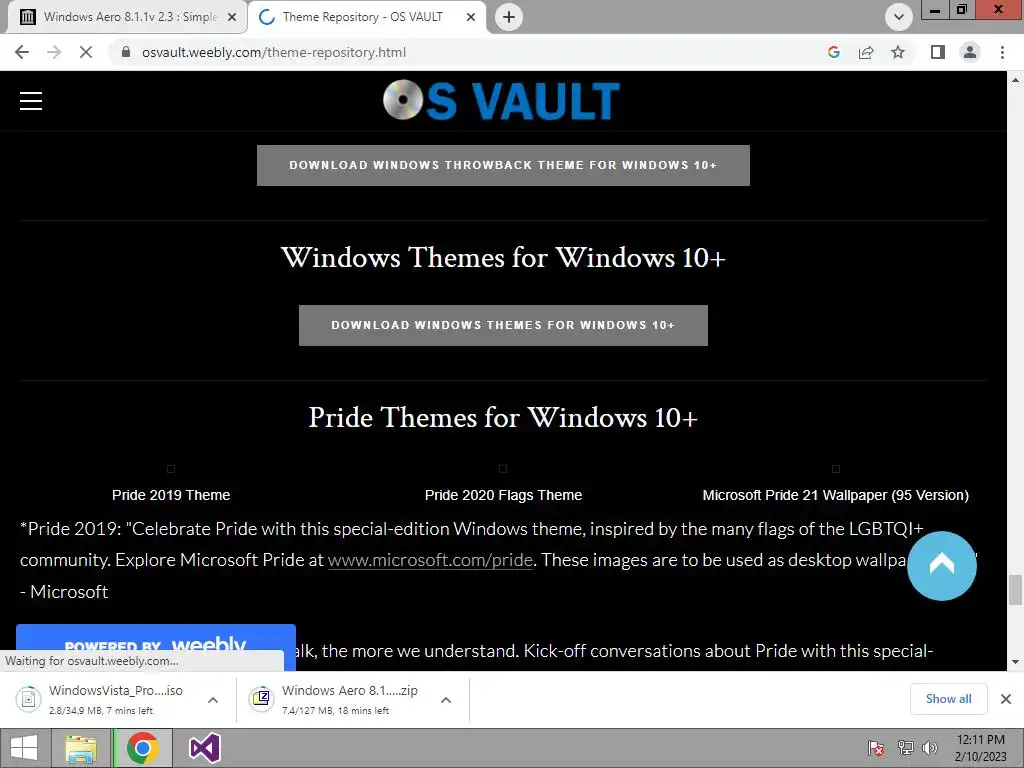Select the Theme Repository - OS VAULT tab
Screen dimensions: 1024x768
367,17
